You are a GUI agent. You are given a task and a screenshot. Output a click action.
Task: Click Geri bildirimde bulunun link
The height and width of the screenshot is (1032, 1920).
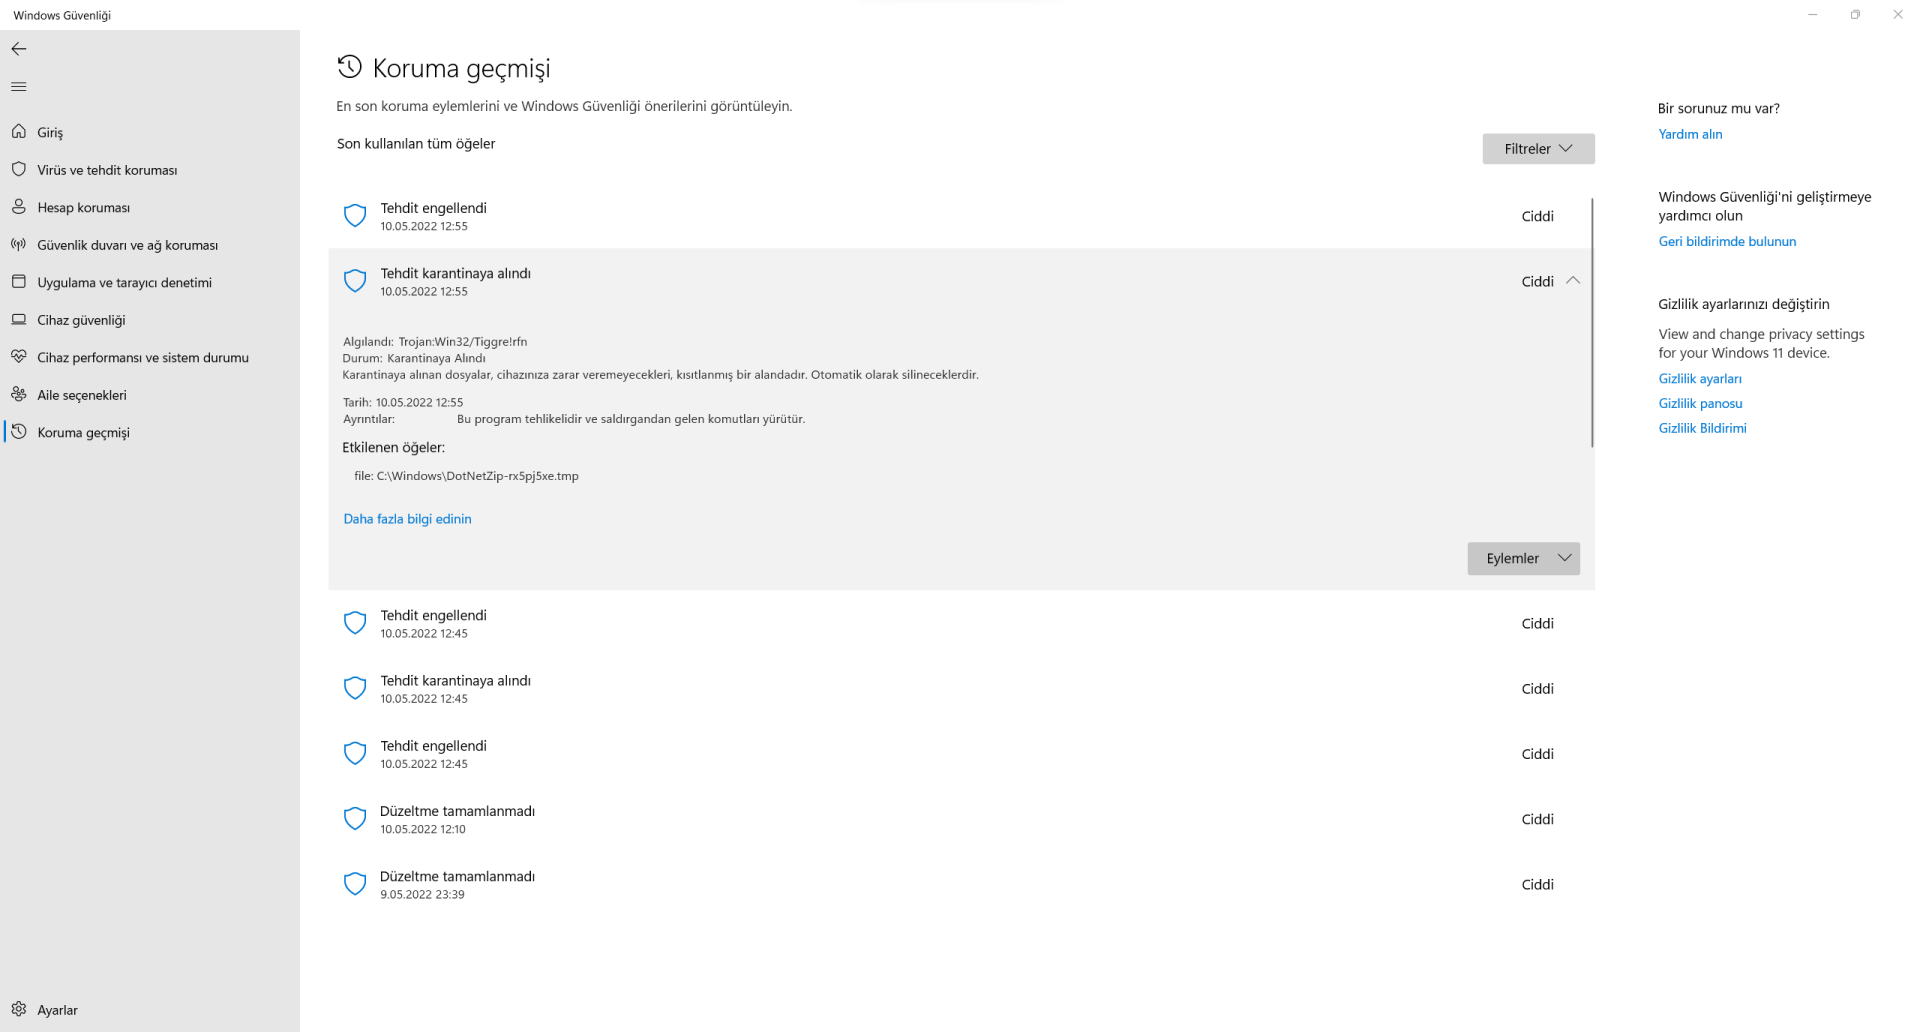[1727, 241]
